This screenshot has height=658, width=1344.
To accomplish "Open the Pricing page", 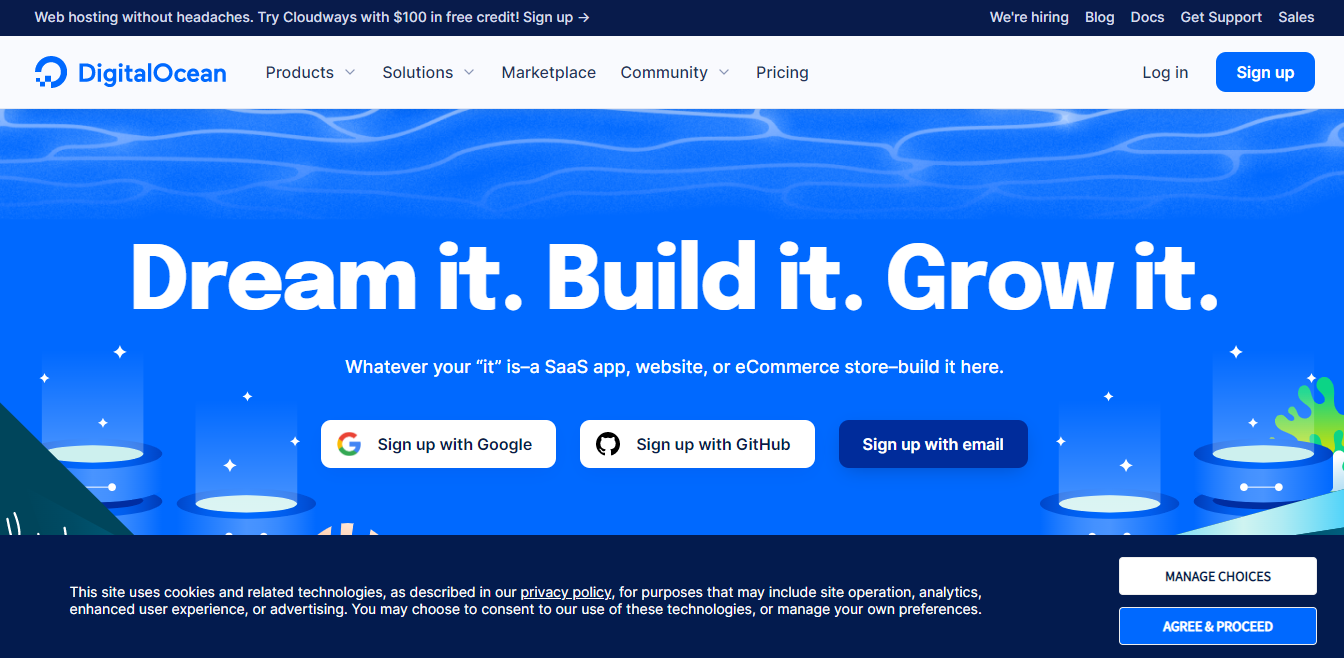I will 782,72.
